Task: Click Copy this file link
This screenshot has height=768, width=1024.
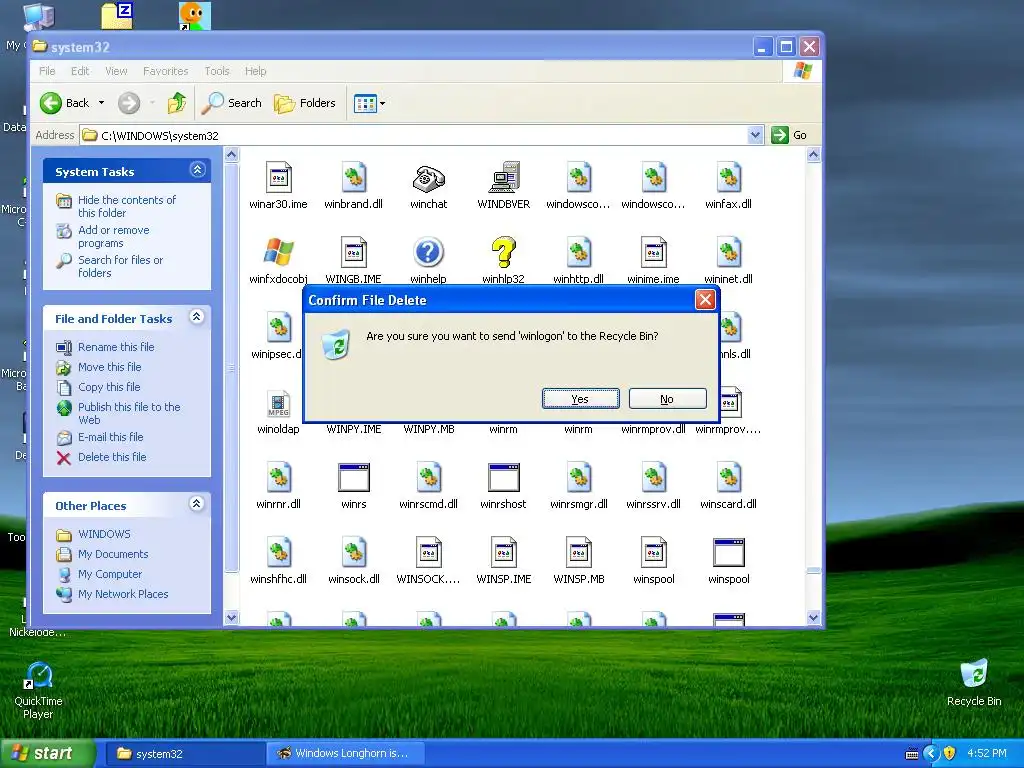Action: pyautogui.click(x=109, y=387)
